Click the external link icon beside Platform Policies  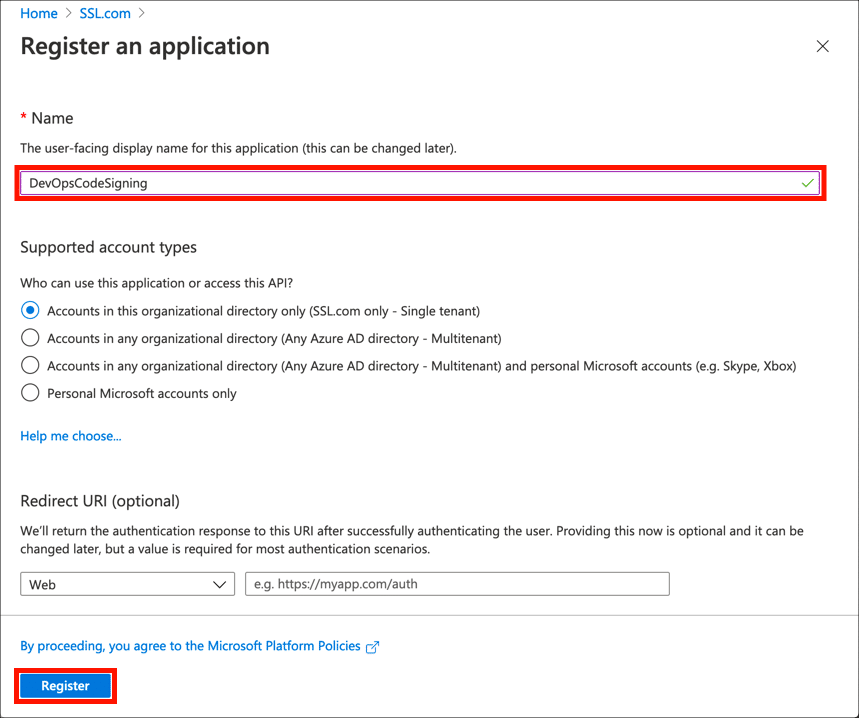(373, 647)
